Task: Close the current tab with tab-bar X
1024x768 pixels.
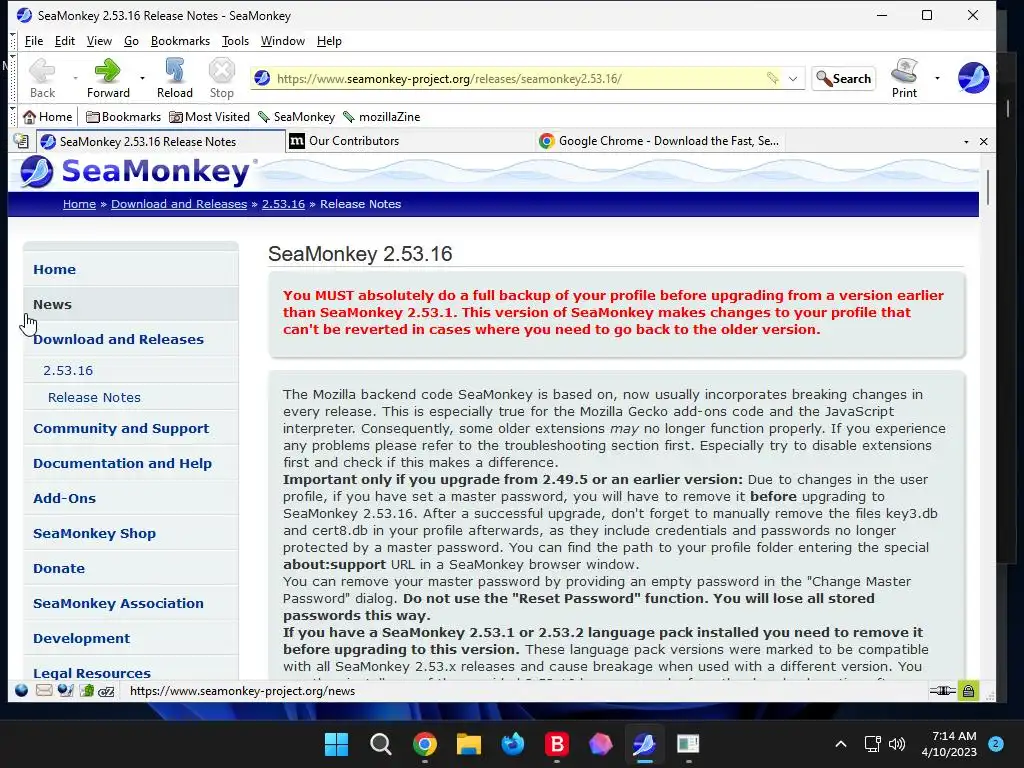Action: coord(984,142)
